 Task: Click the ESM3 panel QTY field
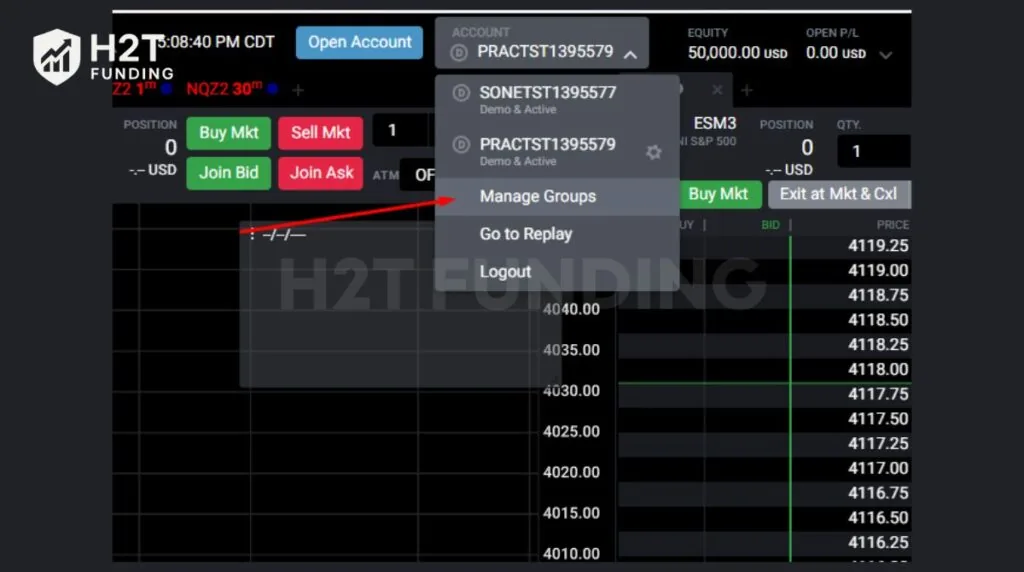click(873, 151)
